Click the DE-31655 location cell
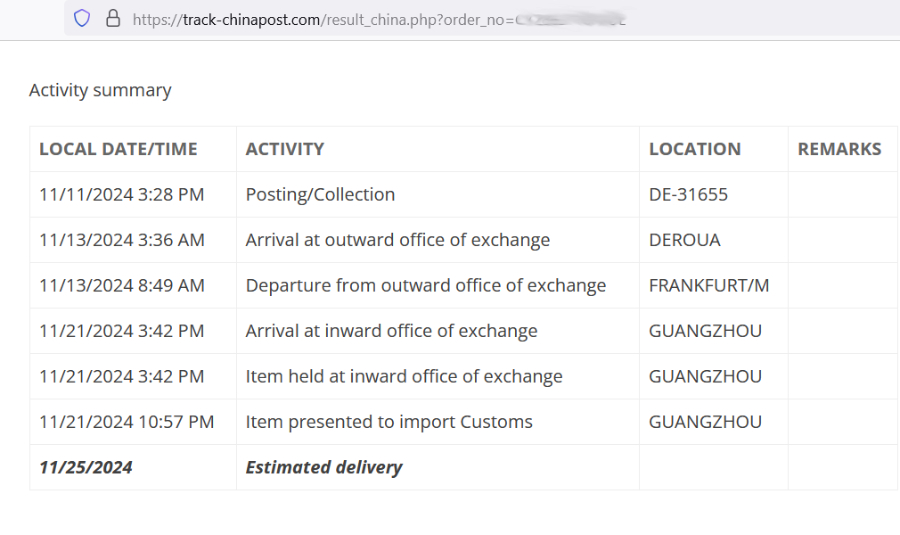The image size is (900, 535). click(x=688, y=195)
